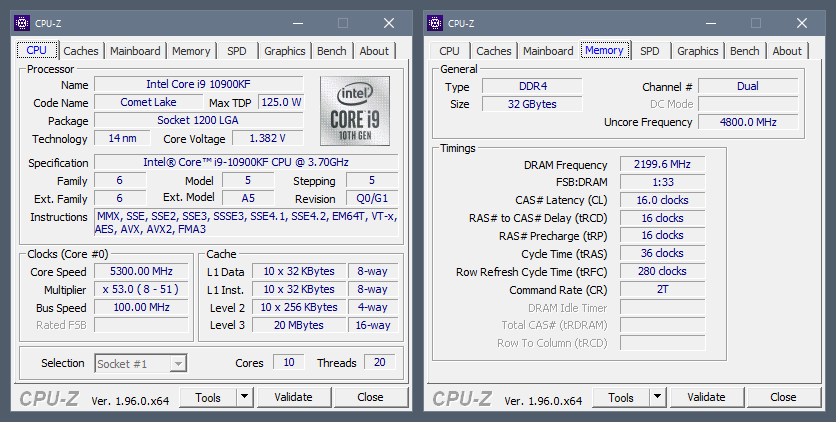
Task: Click Code Name value Comet Lake
Action: (x=149, y=102)
